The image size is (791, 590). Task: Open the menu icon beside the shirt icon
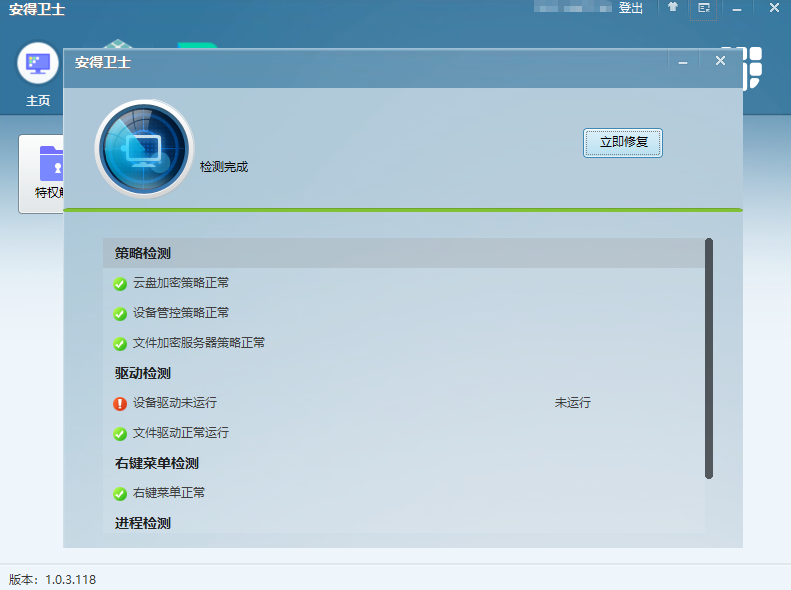(x=704, y=8)
